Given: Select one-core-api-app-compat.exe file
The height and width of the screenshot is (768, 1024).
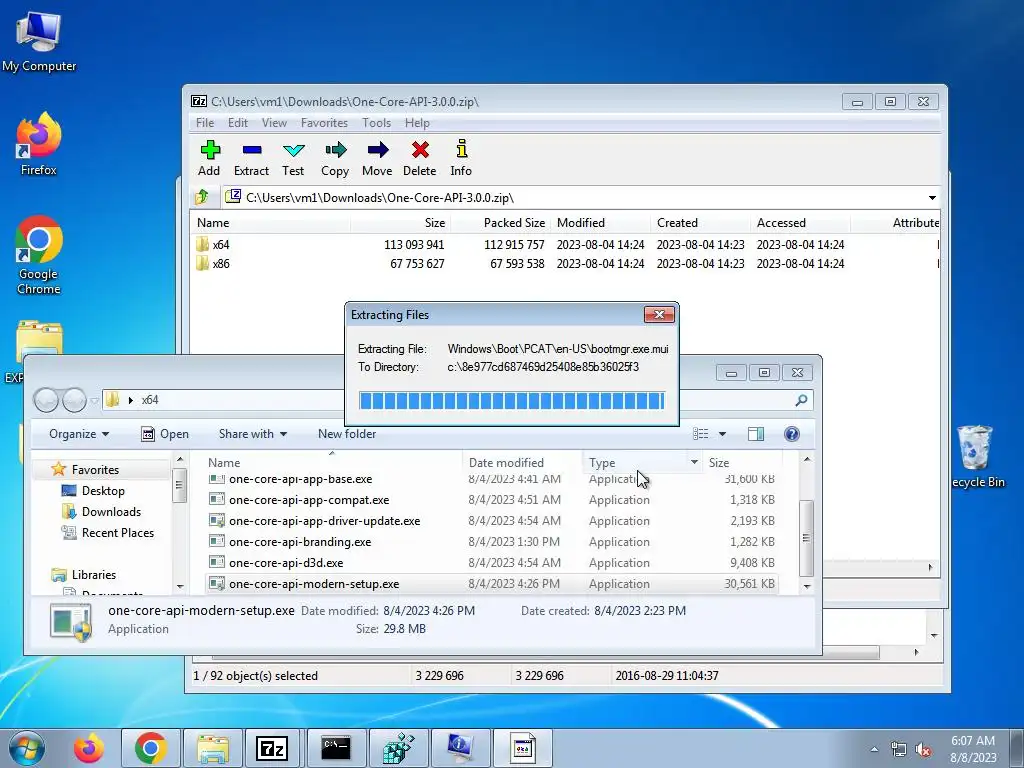Looking at the screenshot, I should (x=492, y=500).
